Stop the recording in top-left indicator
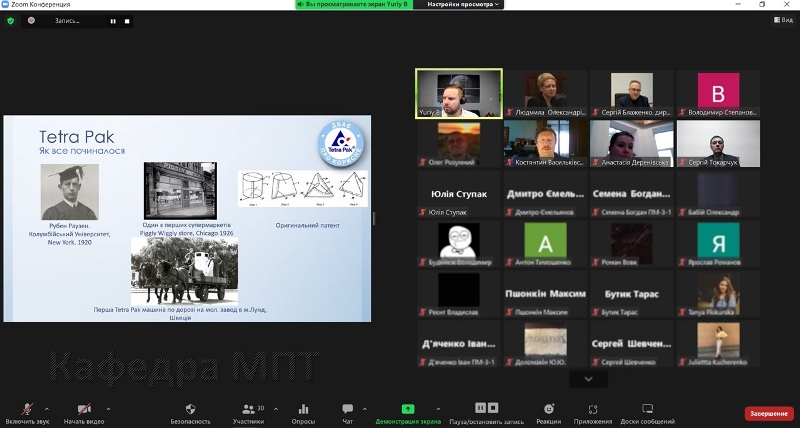 point(127,21)
